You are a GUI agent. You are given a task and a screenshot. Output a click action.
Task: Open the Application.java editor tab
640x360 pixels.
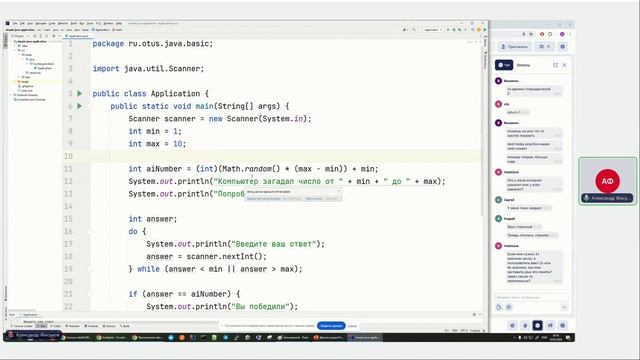pos(77,36)
